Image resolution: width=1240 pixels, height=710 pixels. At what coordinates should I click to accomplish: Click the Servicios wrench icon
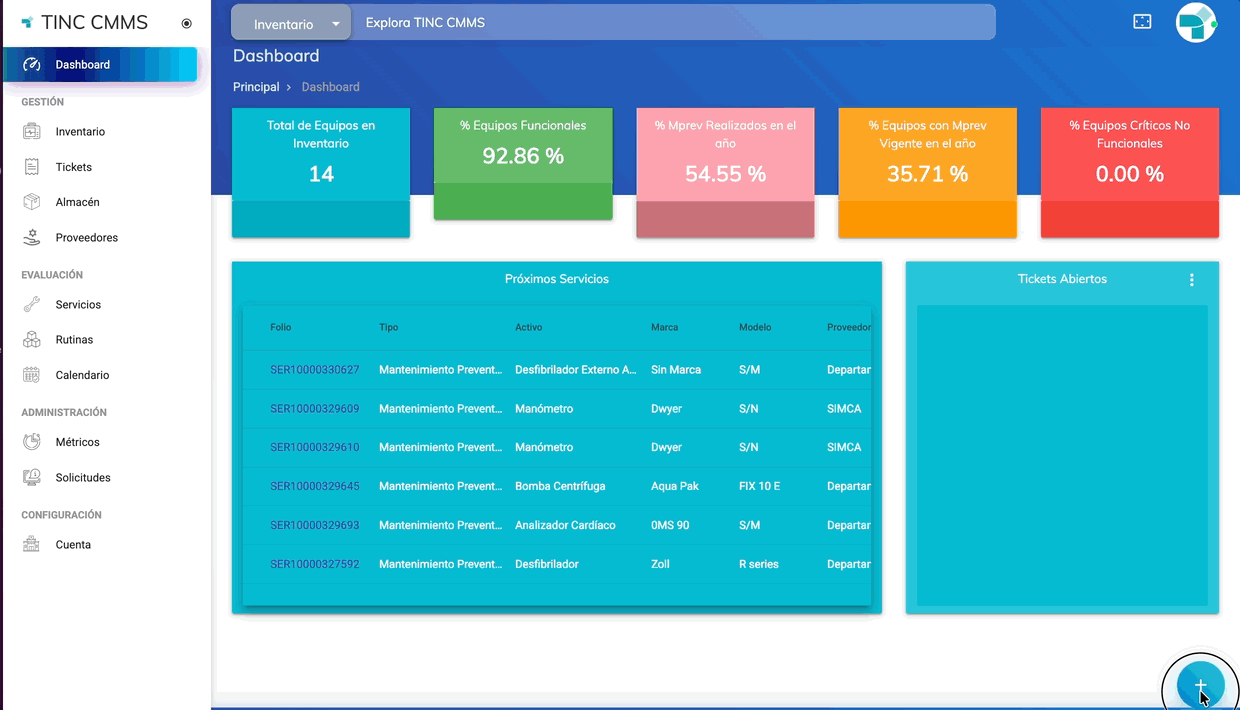click(x=32, y=305)
